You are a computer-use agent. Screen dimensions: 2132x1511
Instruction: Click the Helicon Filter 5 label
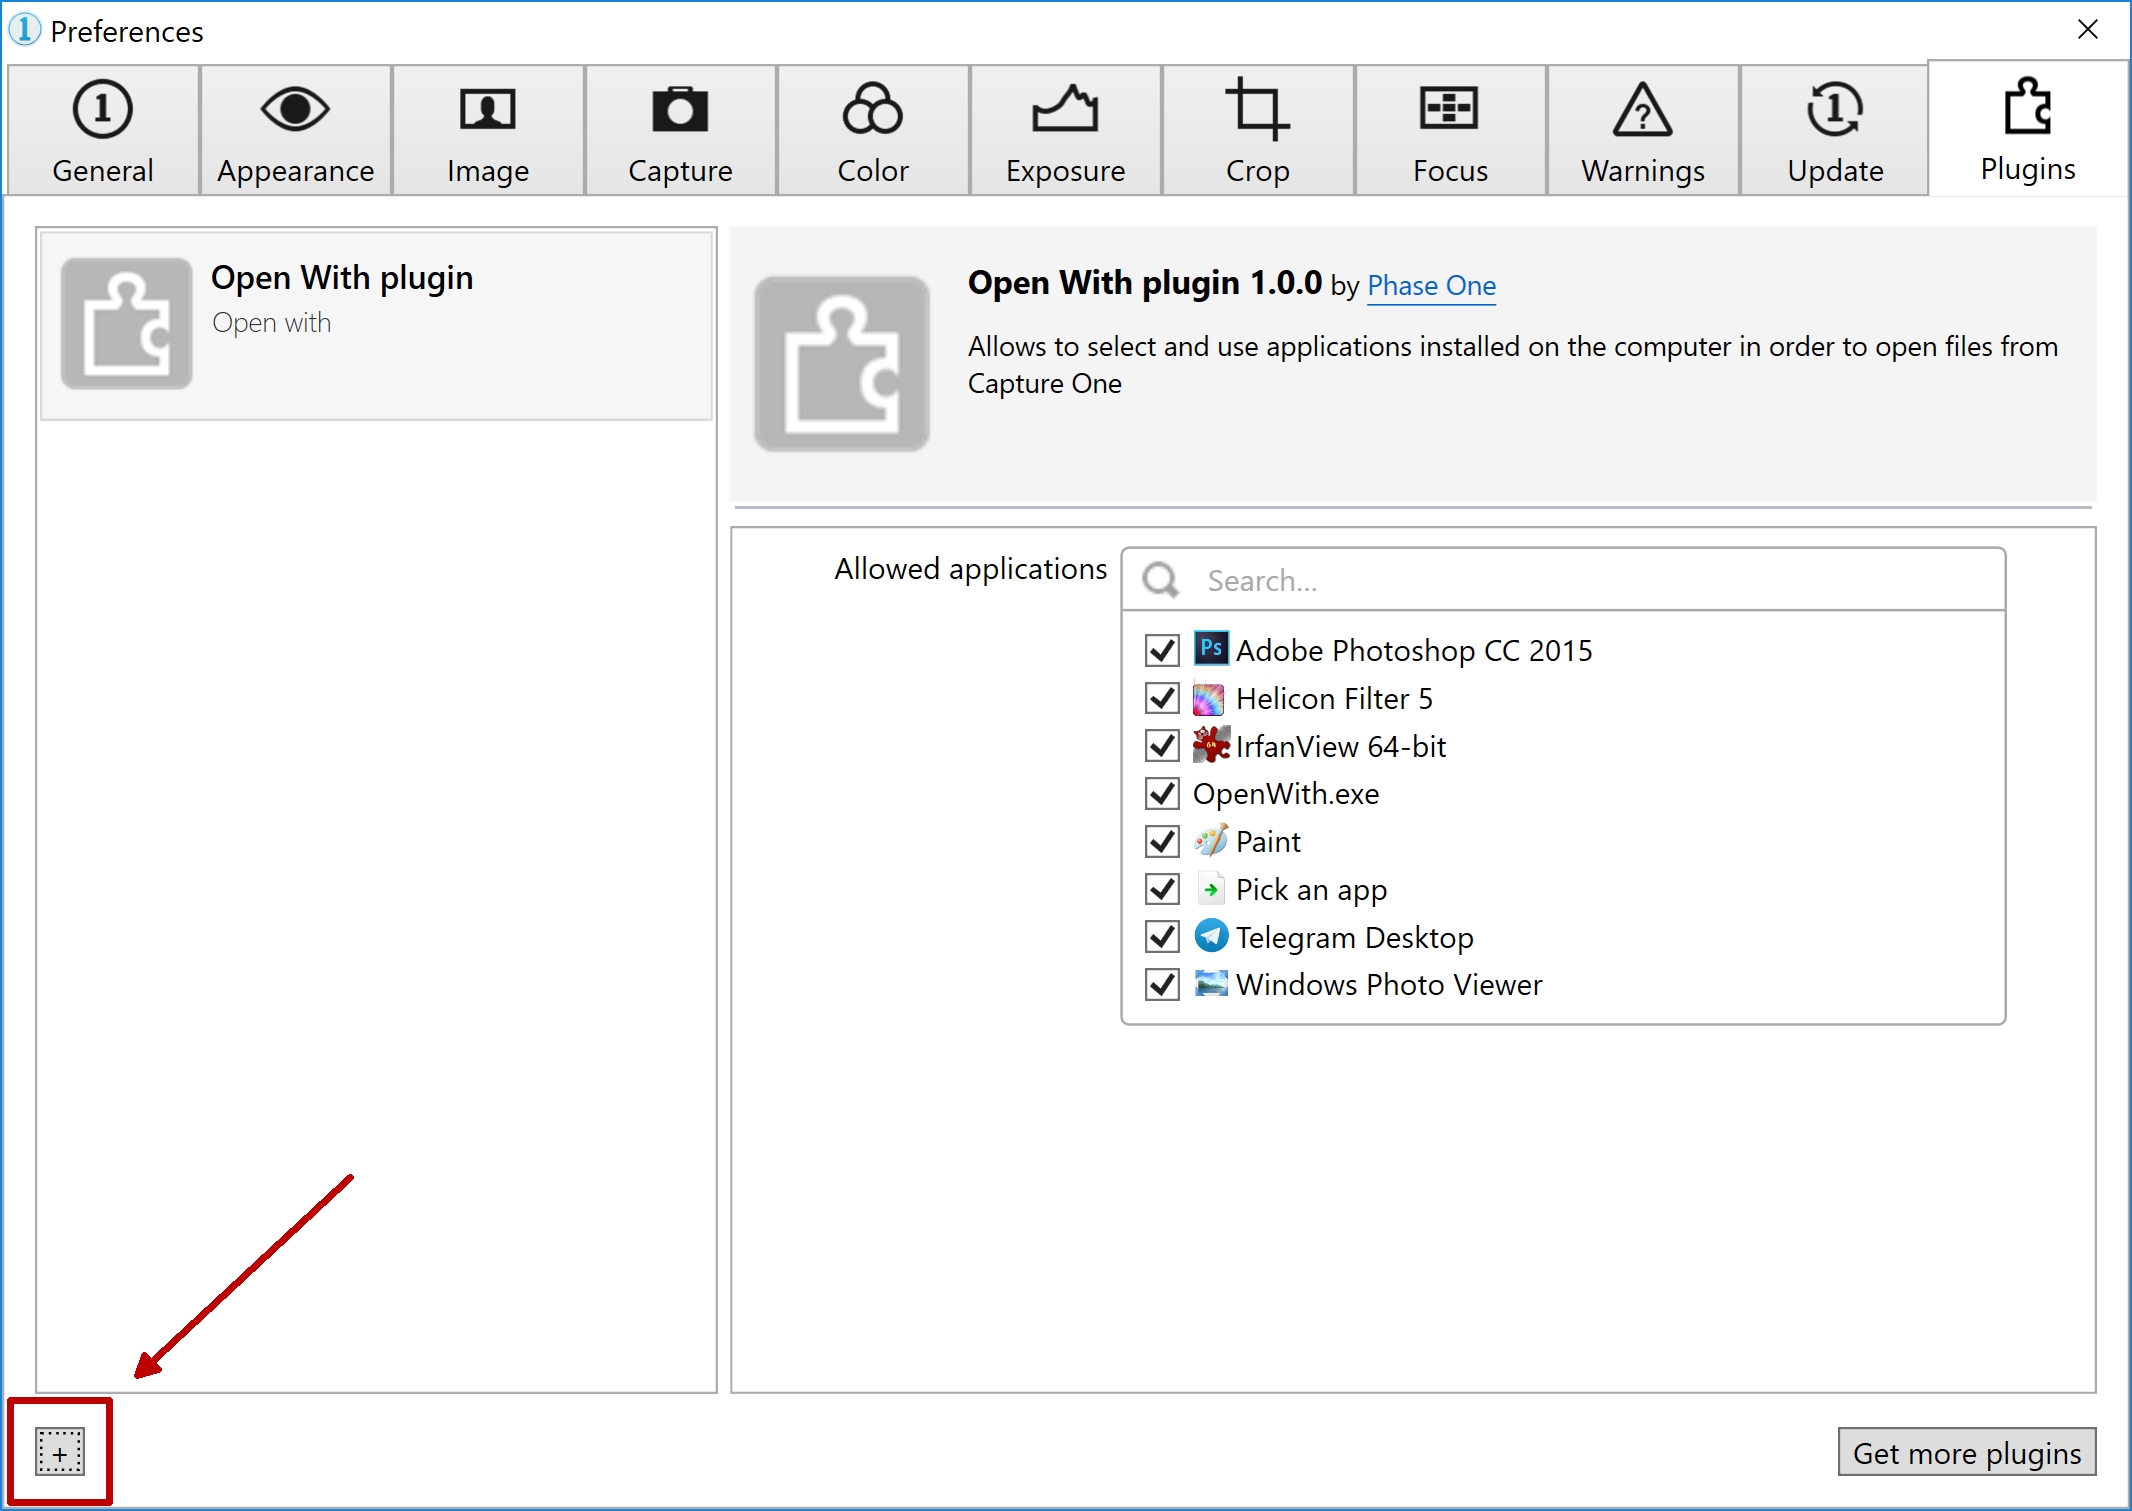(1334, 699)
